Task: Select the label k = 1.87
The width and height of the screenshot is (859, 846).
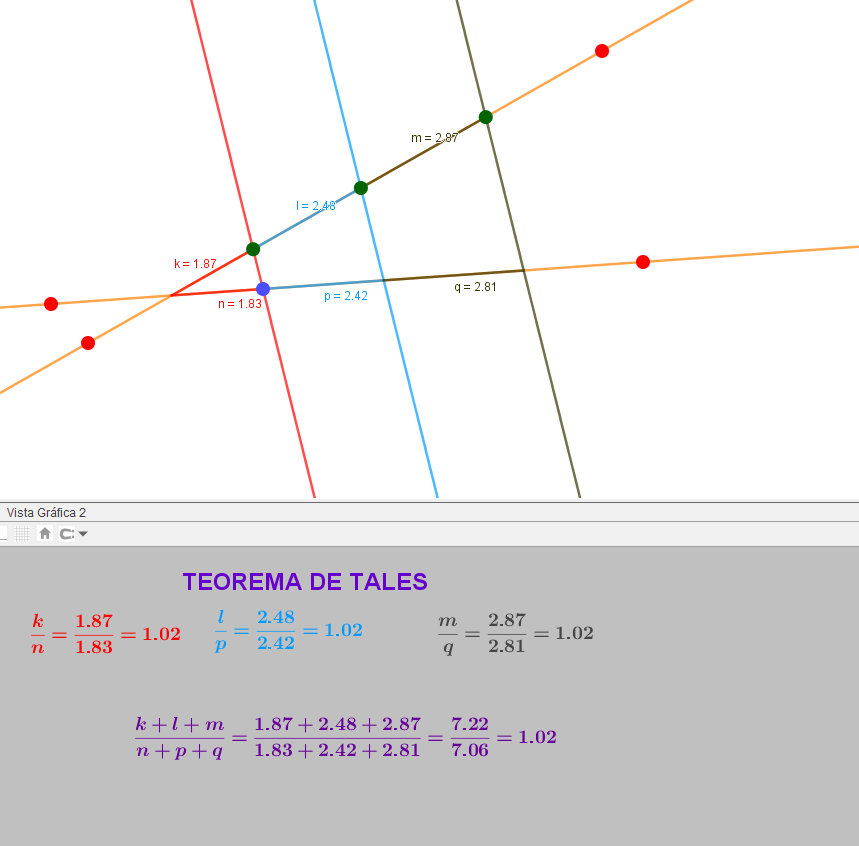Action: click(195, 264)
